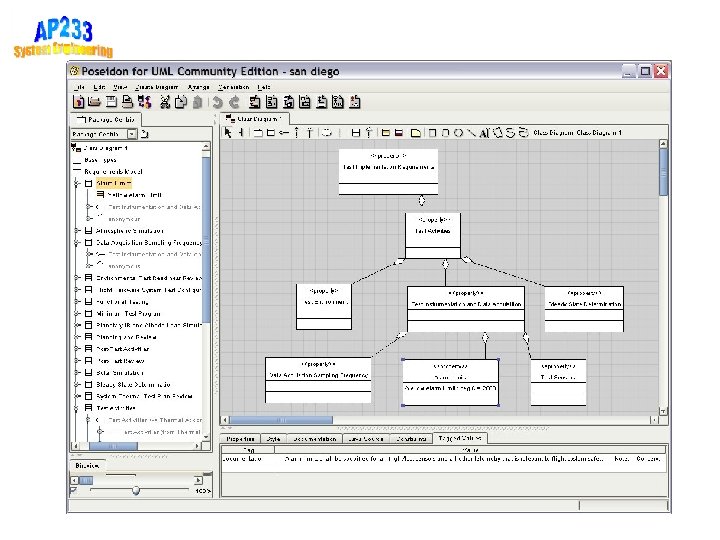Collapse the Data Acquisition Sampling Frequency node
This screenshot has width=720, height=540.
(x=77, y=242)
